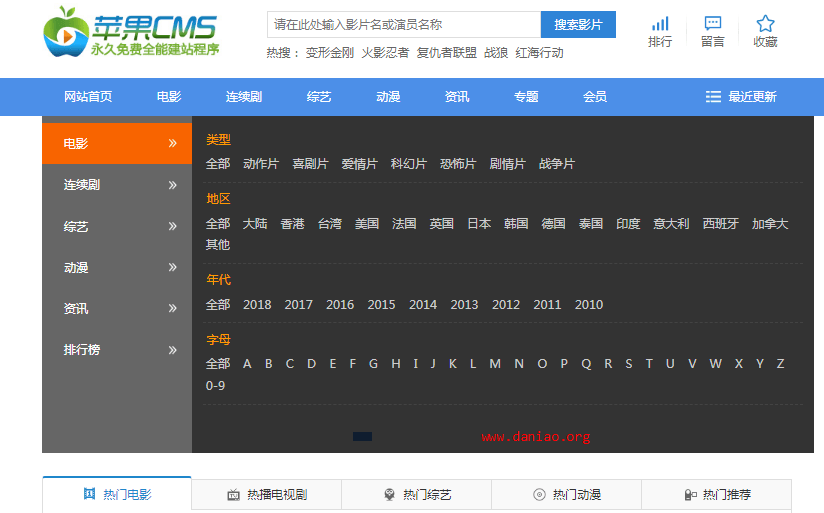Expand the 排行榜 sidebar chevron
This screenshot has width=824, height=513.
tap(172, 350)
